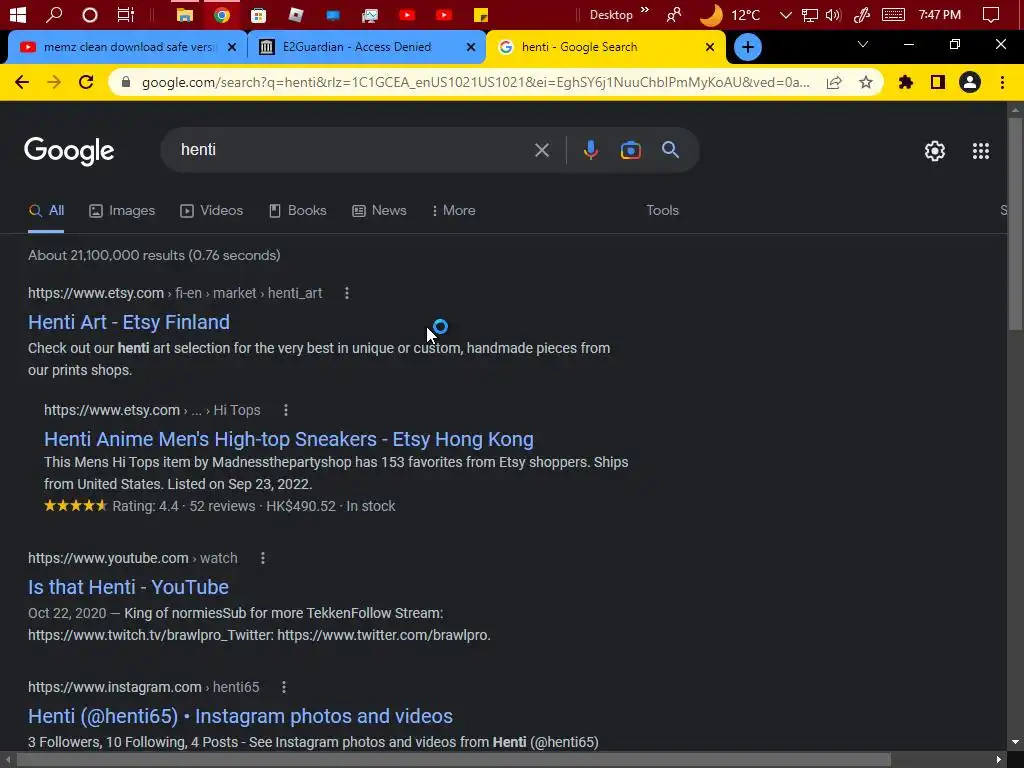Open the menu beside the etsy.com henti_art URL
This screenshot has height=768, width=1024.
[x=347, y=293]
